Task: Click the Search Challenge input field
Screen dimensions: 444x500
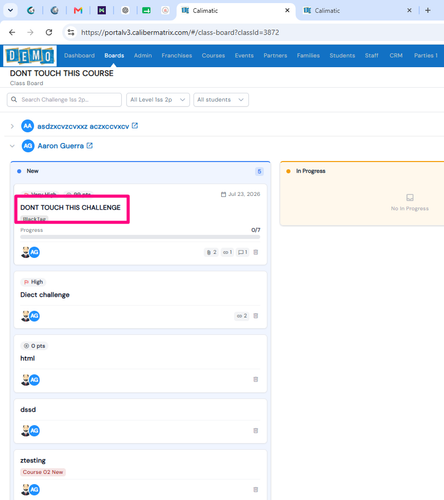Action: [x=64, y=100]
